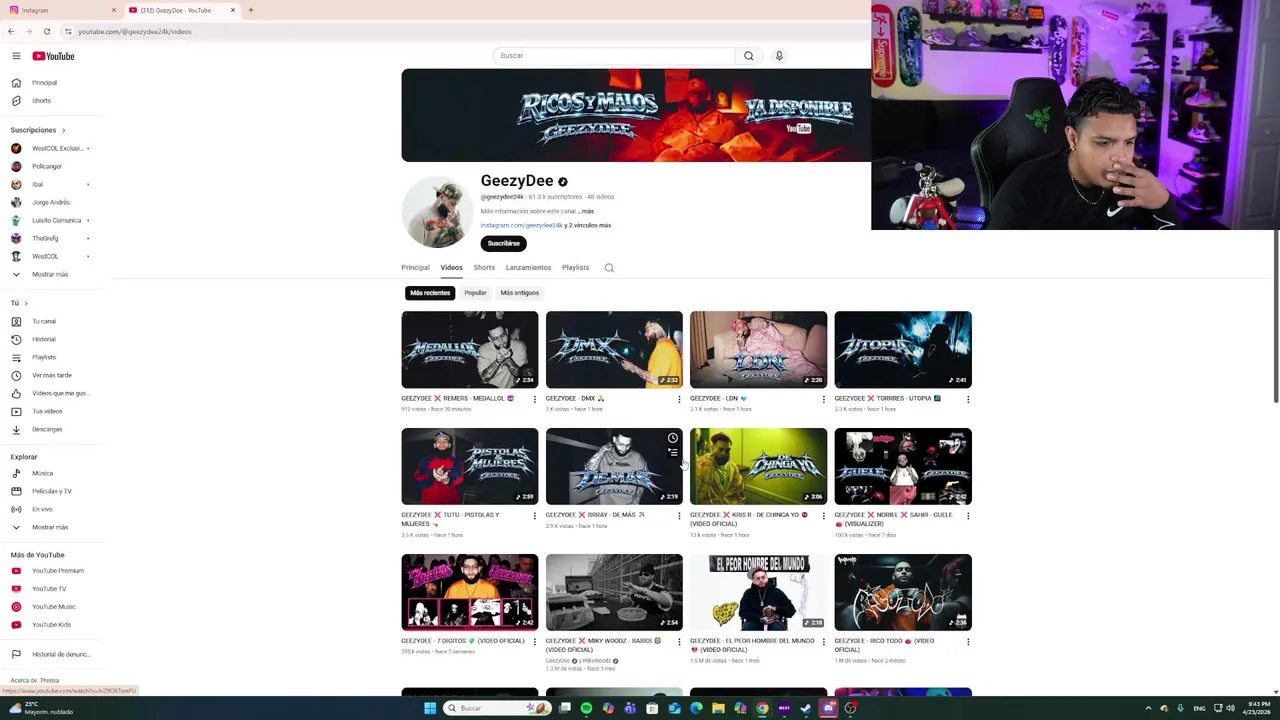Switch to the Principal channel tab
Viewport: 1280px width, 720px height.
(415, 268)
